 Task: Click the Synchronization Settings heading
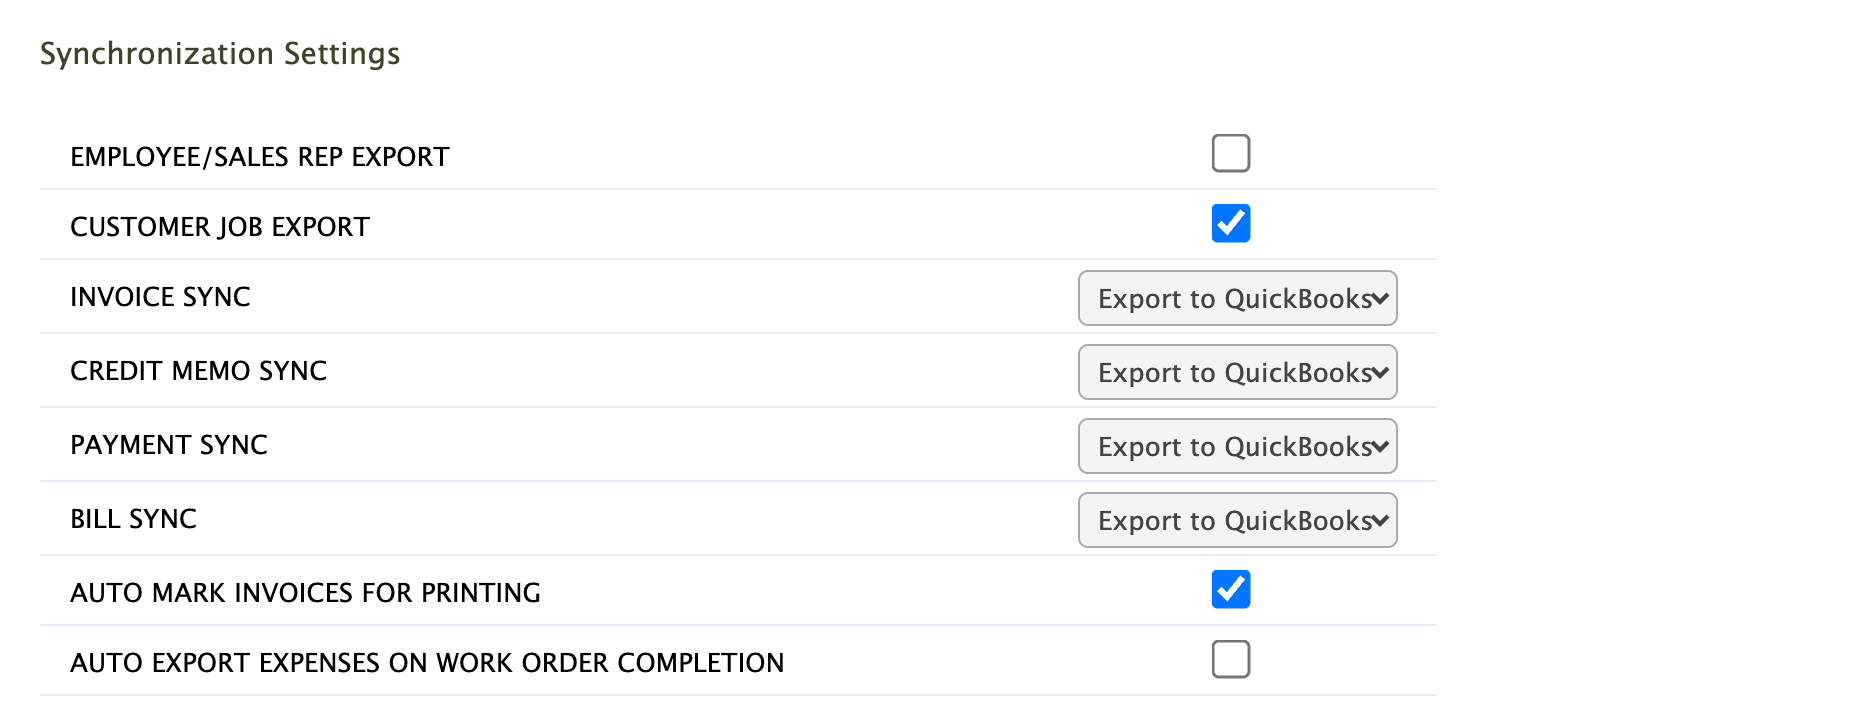[x=220, y=54]
